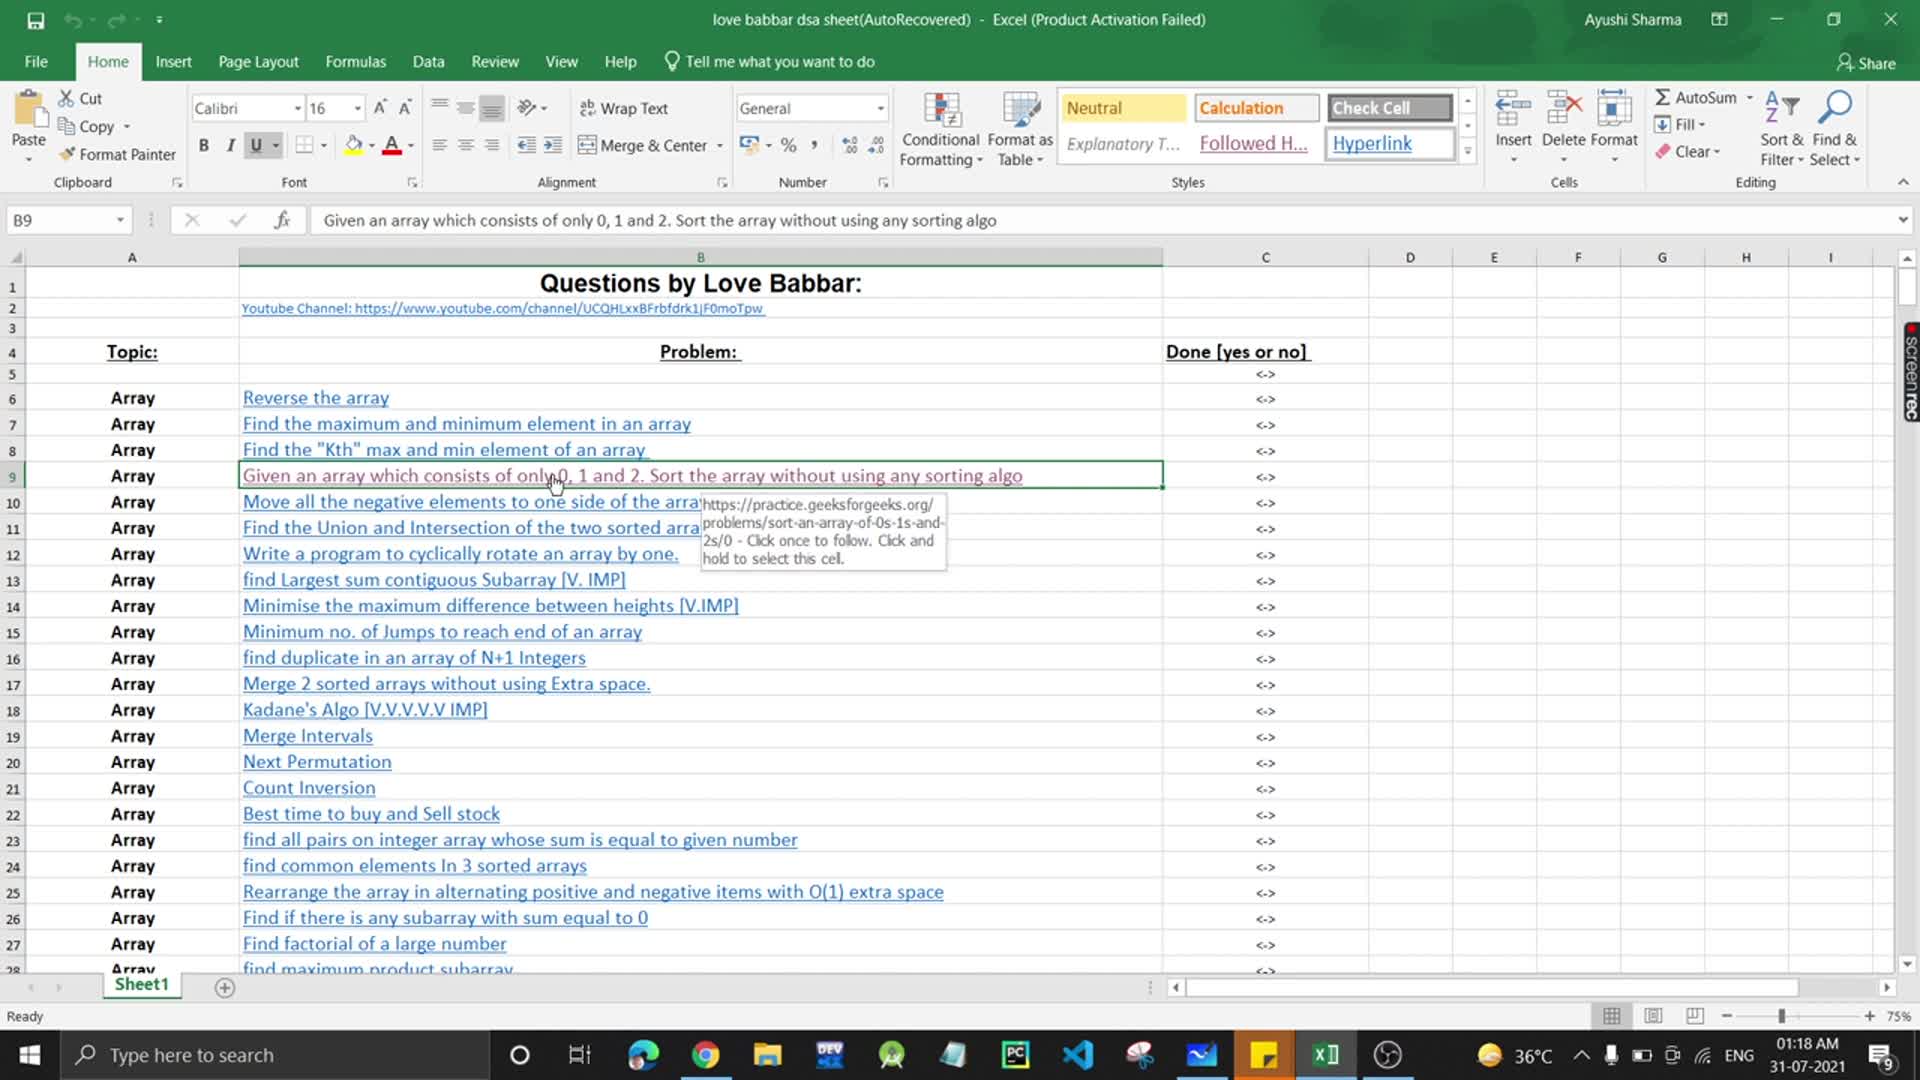Screen dimensions: 1920x1080
Task: Toggle Bold formatting
Action: click(x=204, y=145)
